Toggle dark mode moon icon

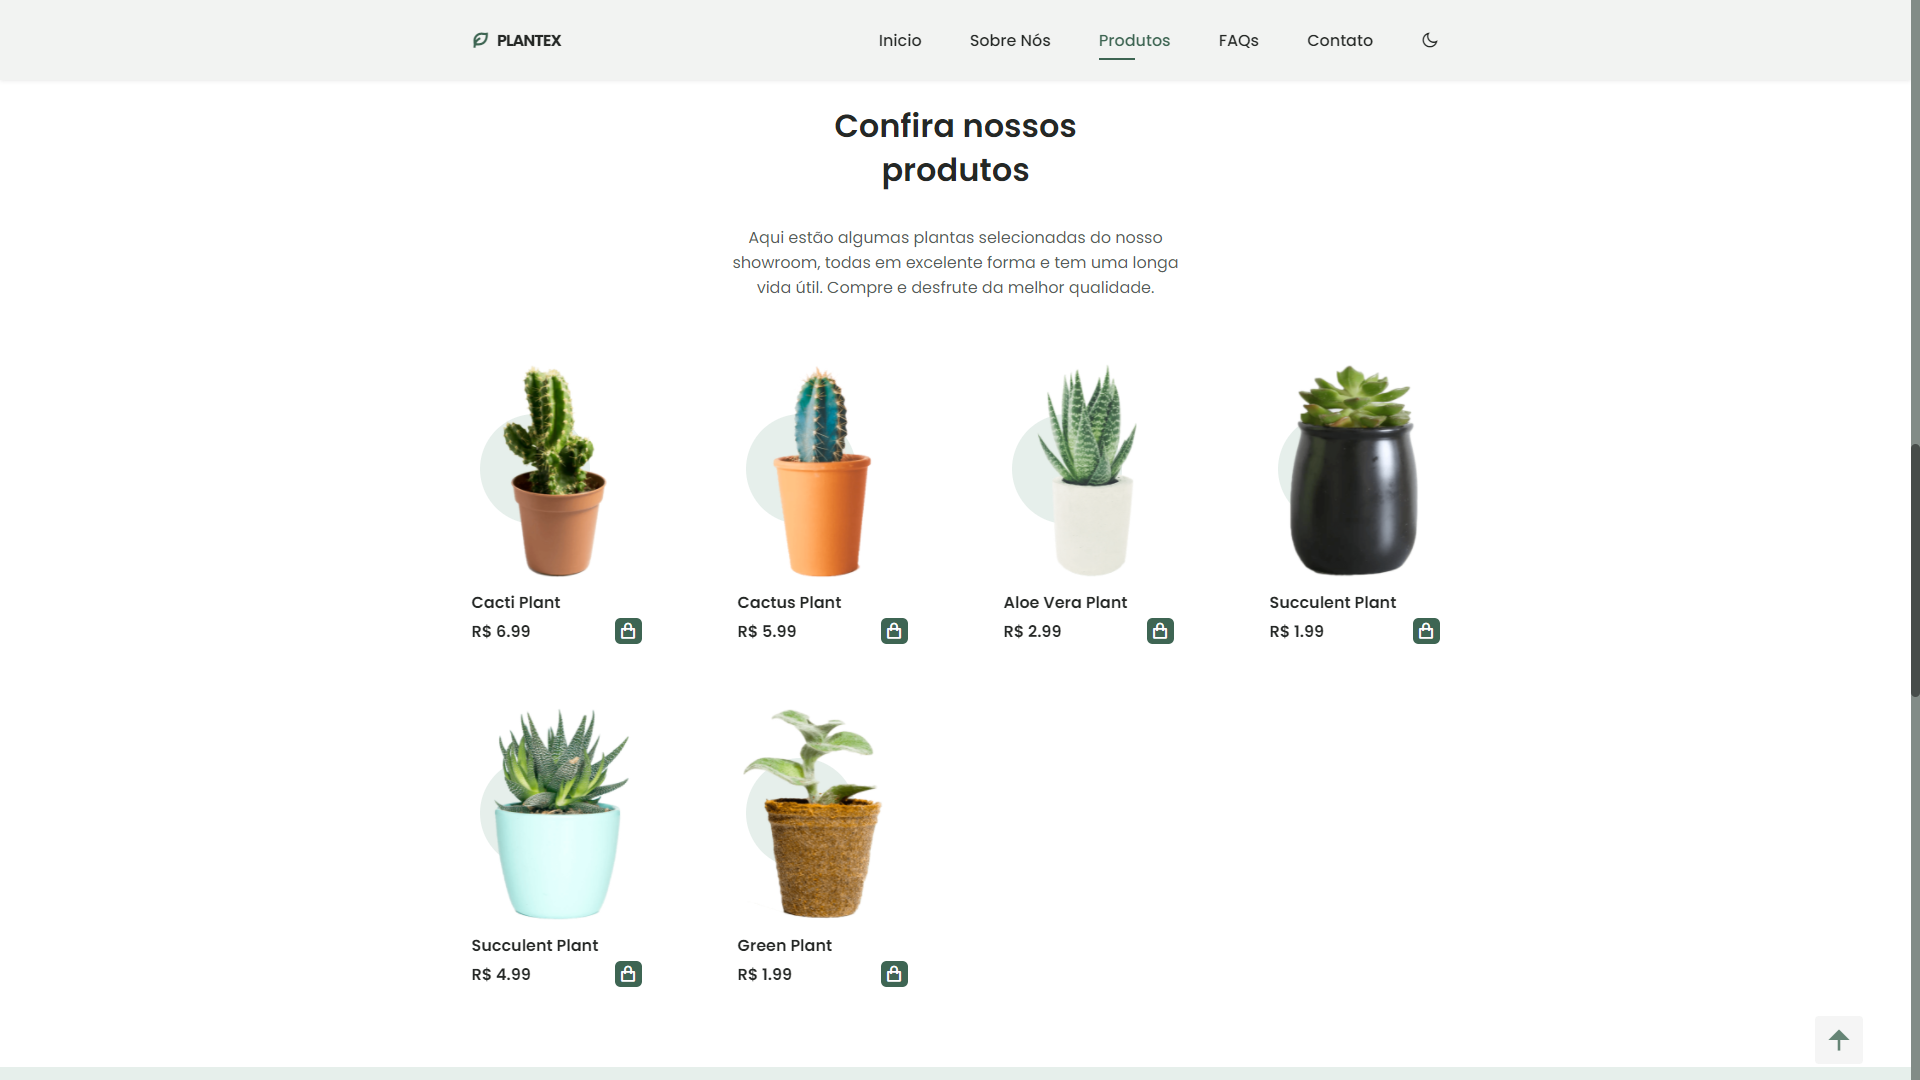pyautogui.click(x=1429, y=40)
